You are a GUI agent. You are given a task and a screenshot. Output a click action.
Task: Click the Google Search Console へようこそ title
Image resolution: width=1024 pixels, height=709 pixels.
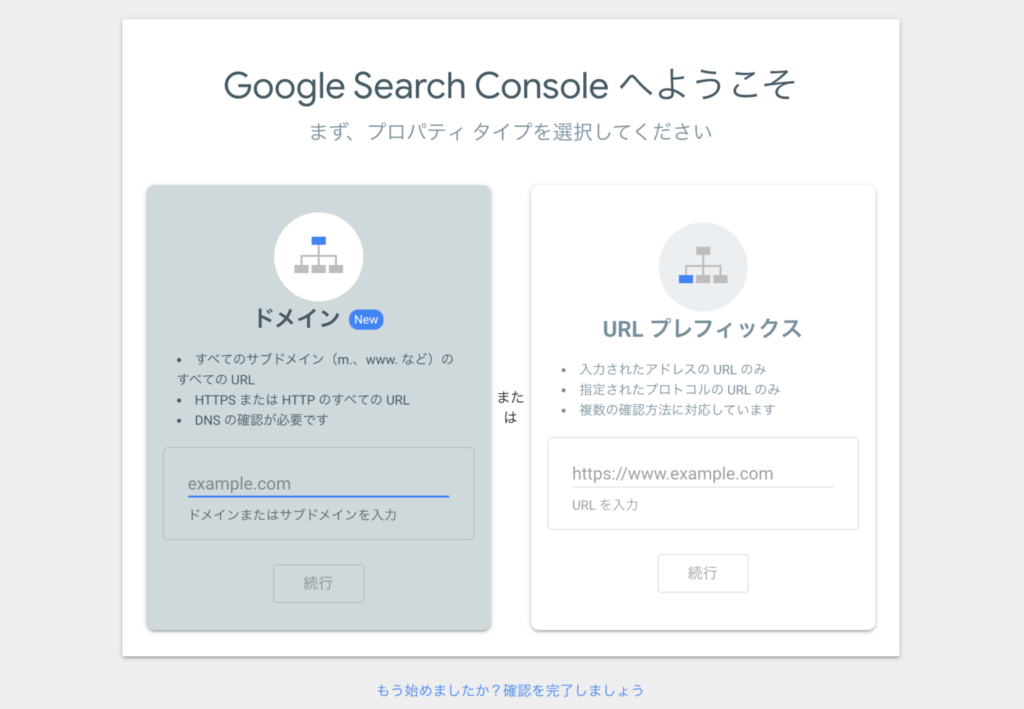pos(510,86)
